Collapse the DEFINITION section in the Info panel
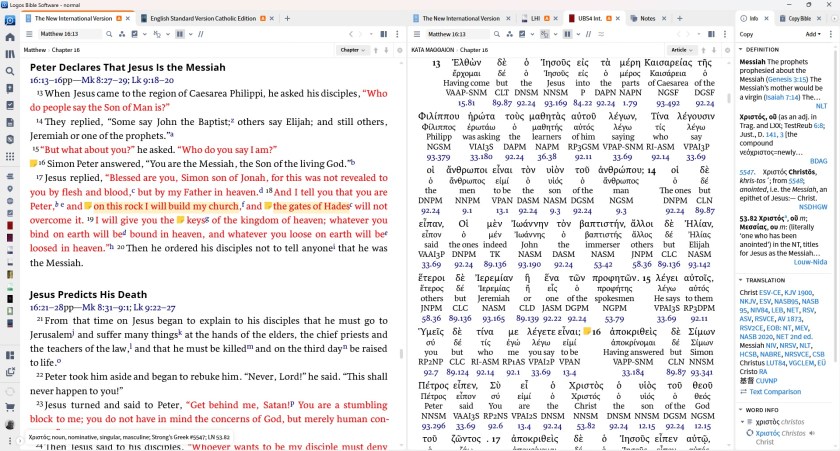 (744, 49)
